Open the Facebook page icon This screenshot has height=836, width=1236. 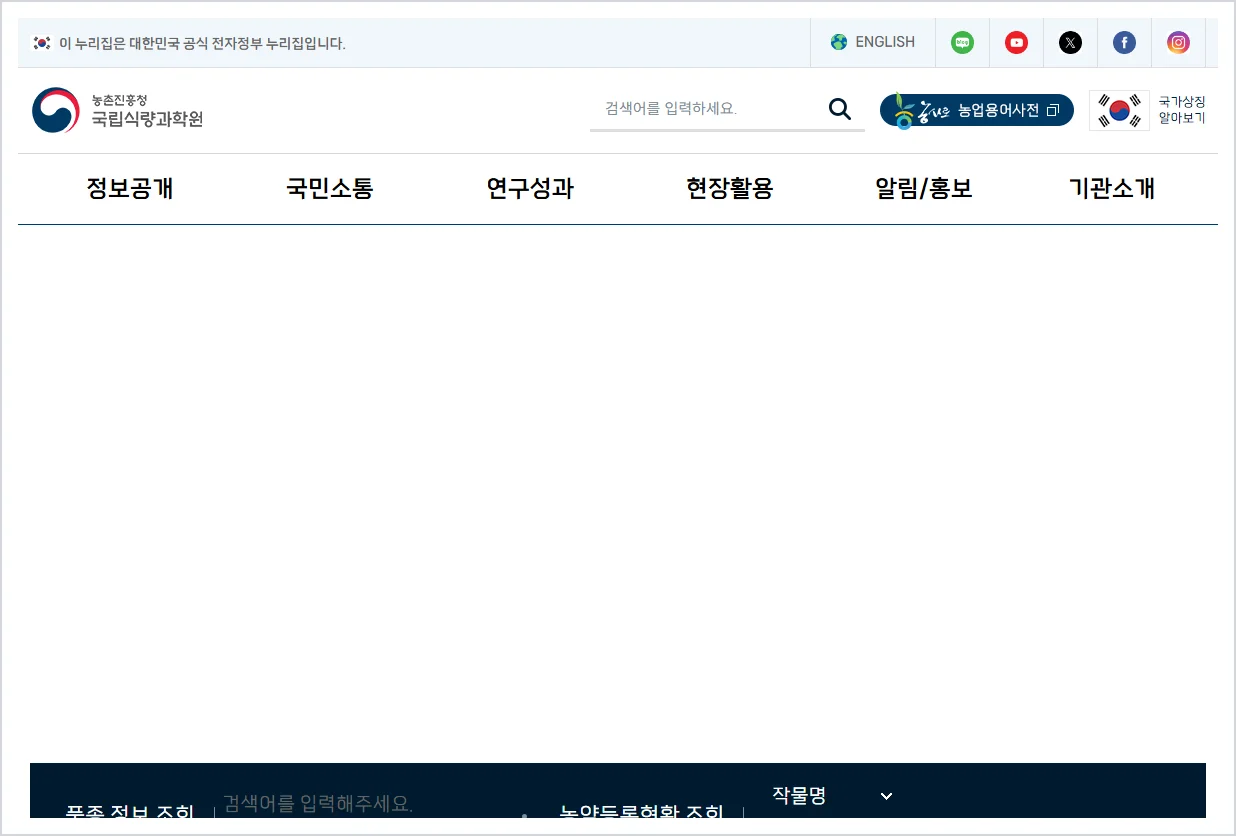click(1124, 43)
